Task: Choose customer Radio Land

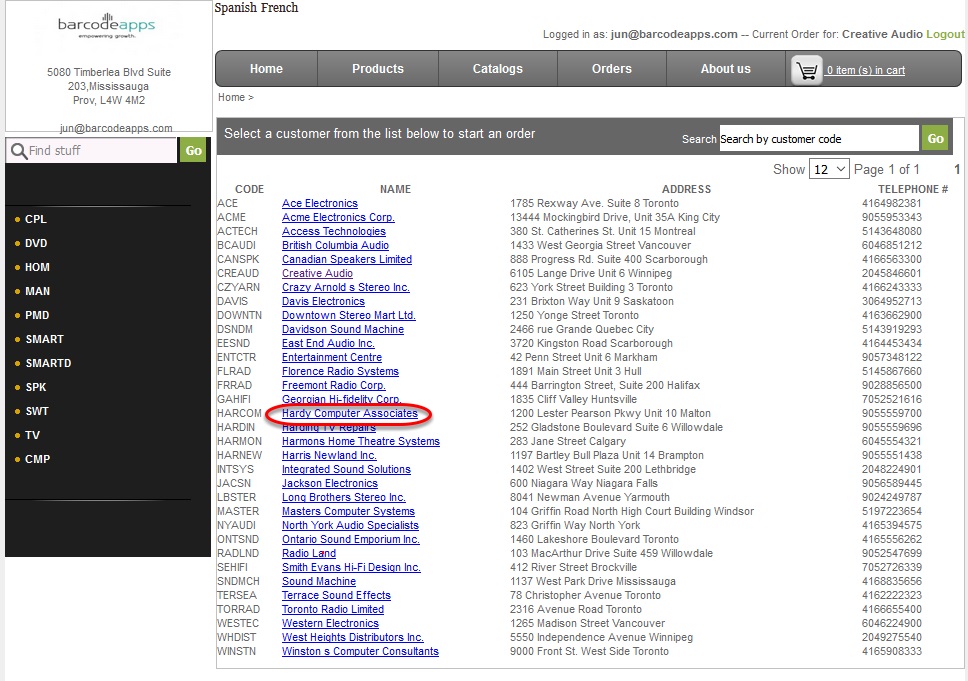Action: [x=309, y=553]
